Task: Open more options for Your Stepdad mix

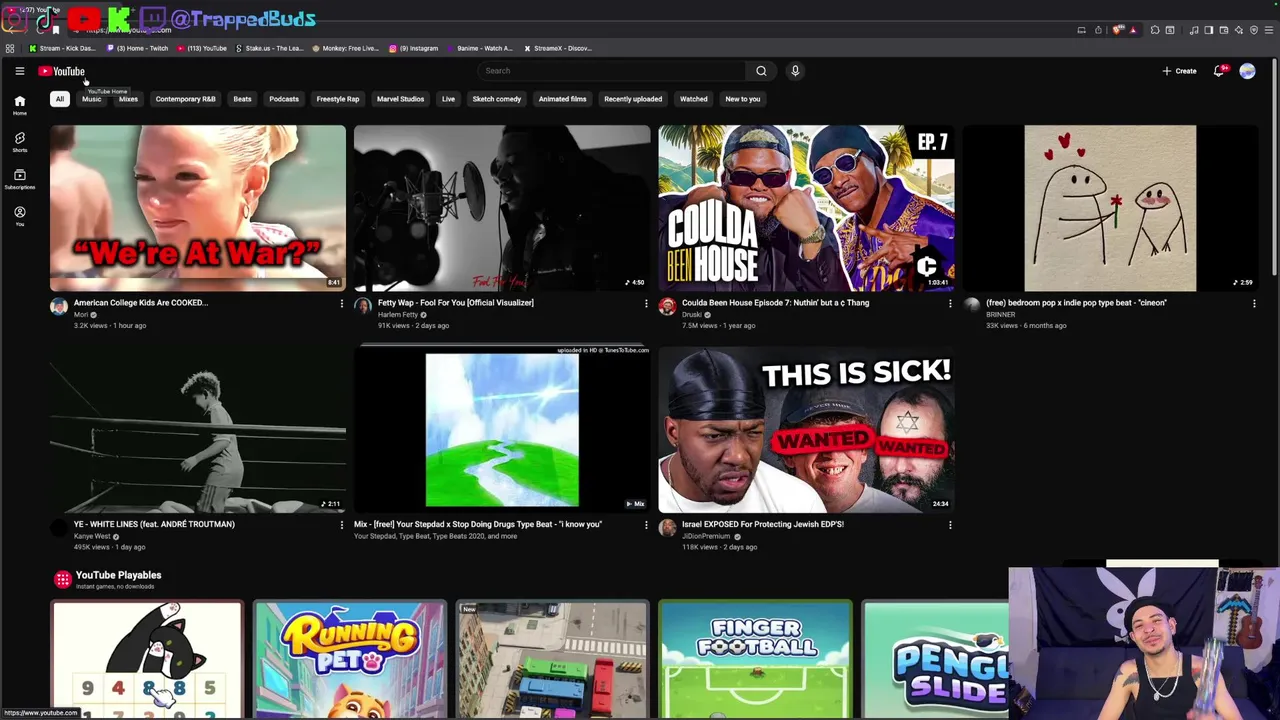Action: (646, 524)
